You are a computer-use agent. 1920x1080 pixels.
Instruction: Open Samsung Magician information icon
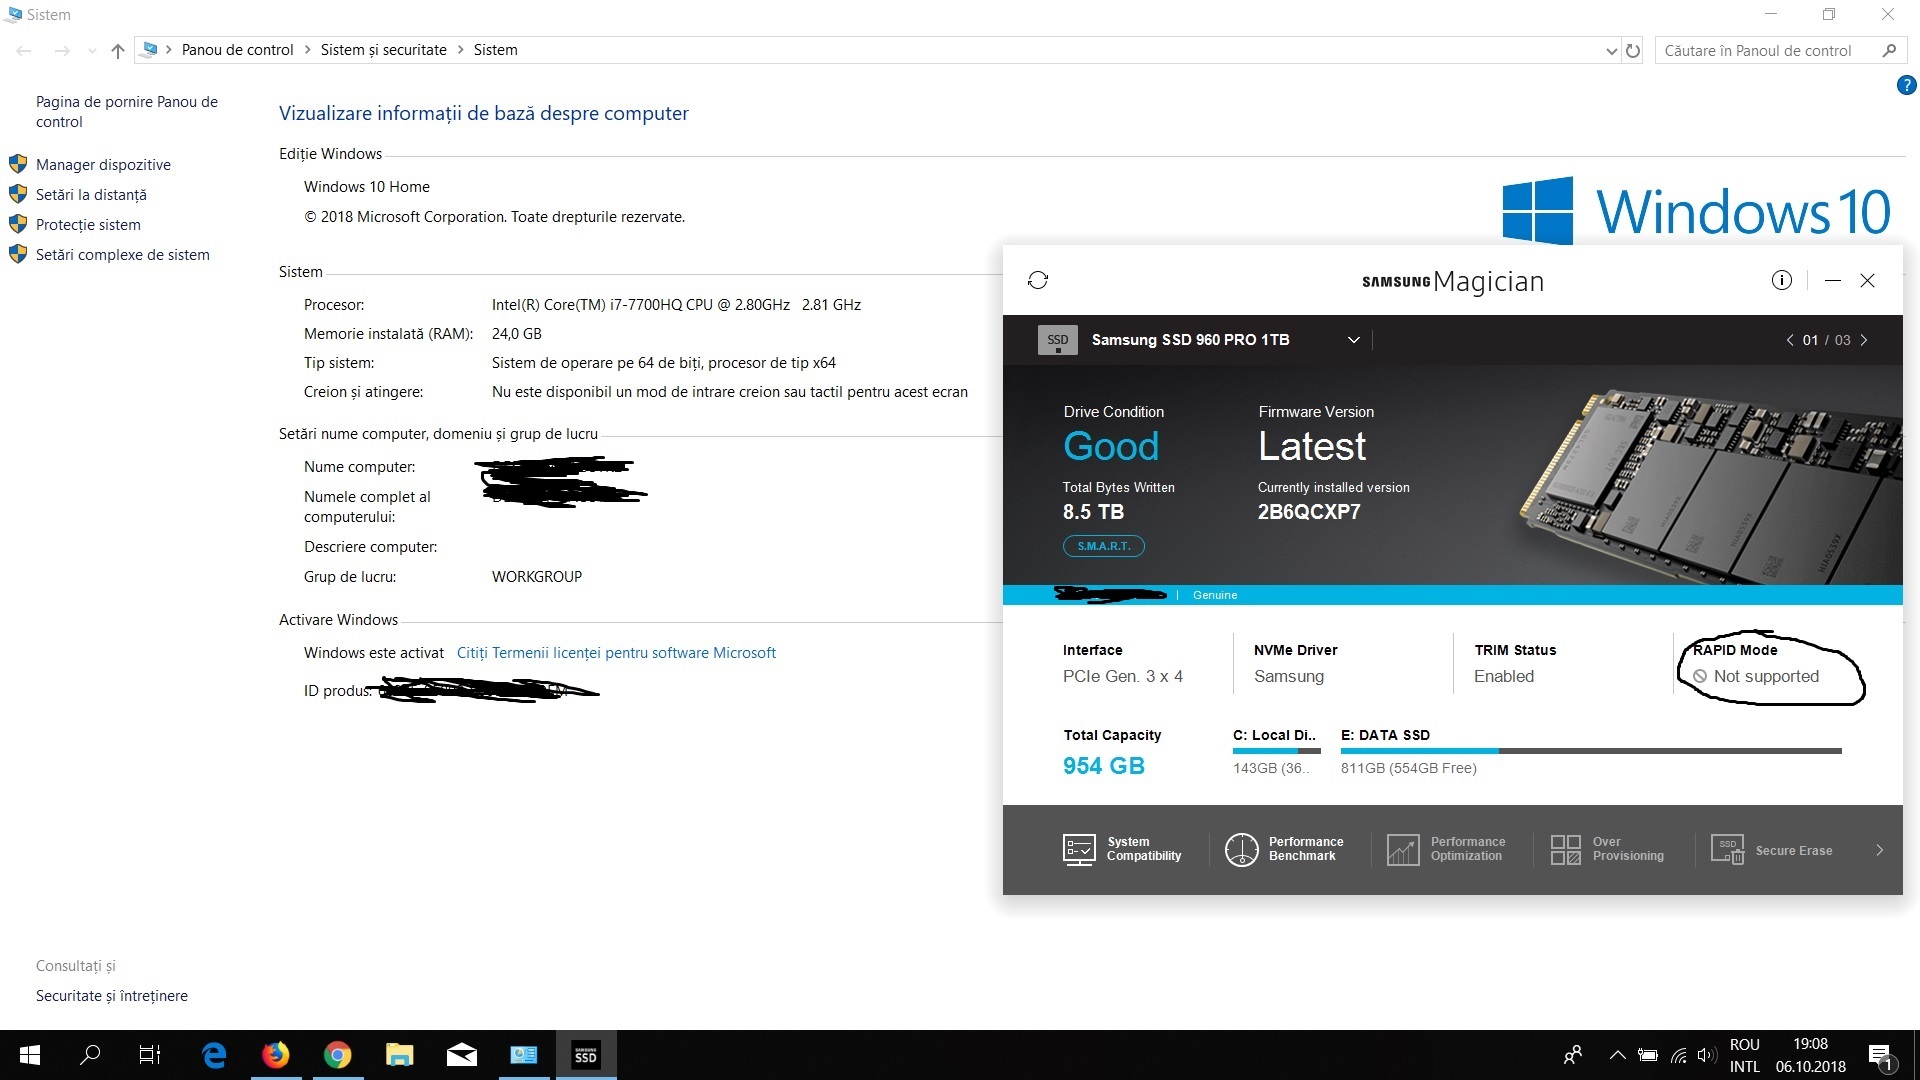pyautogui.click(x=1781, y=280)
